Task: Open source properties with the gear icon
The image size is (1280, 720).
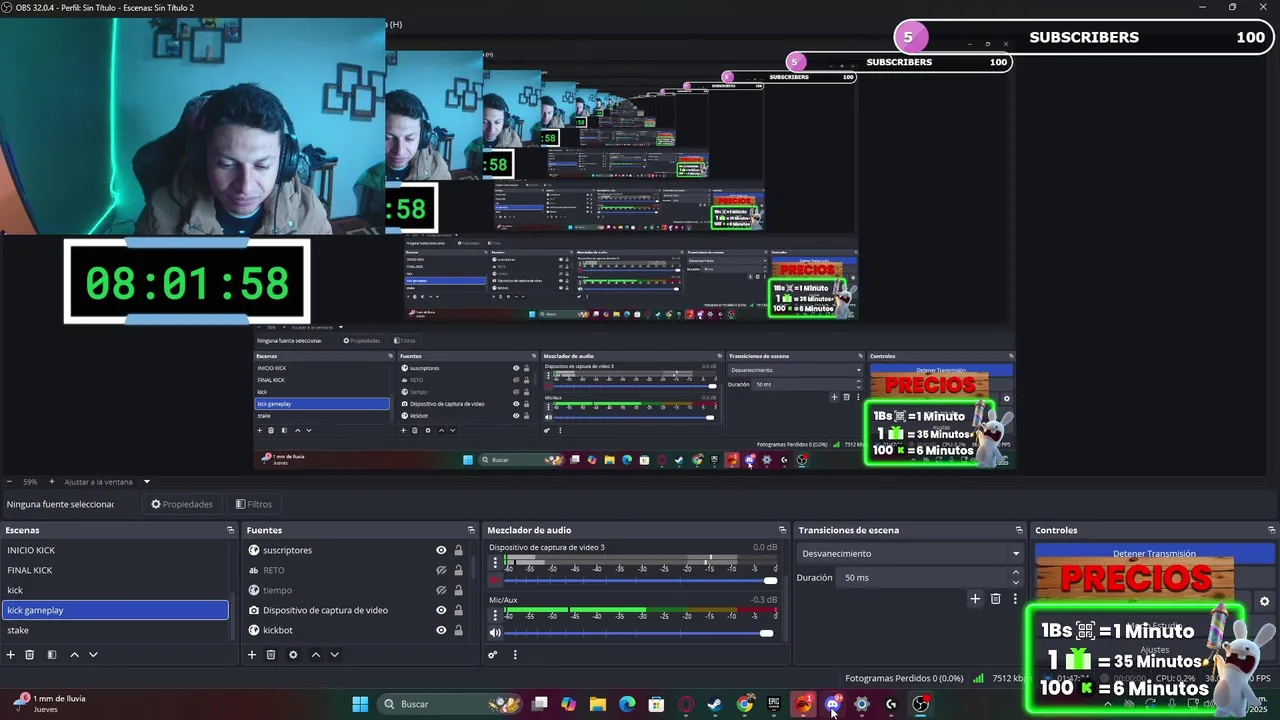Action: [x=293, y=655]
